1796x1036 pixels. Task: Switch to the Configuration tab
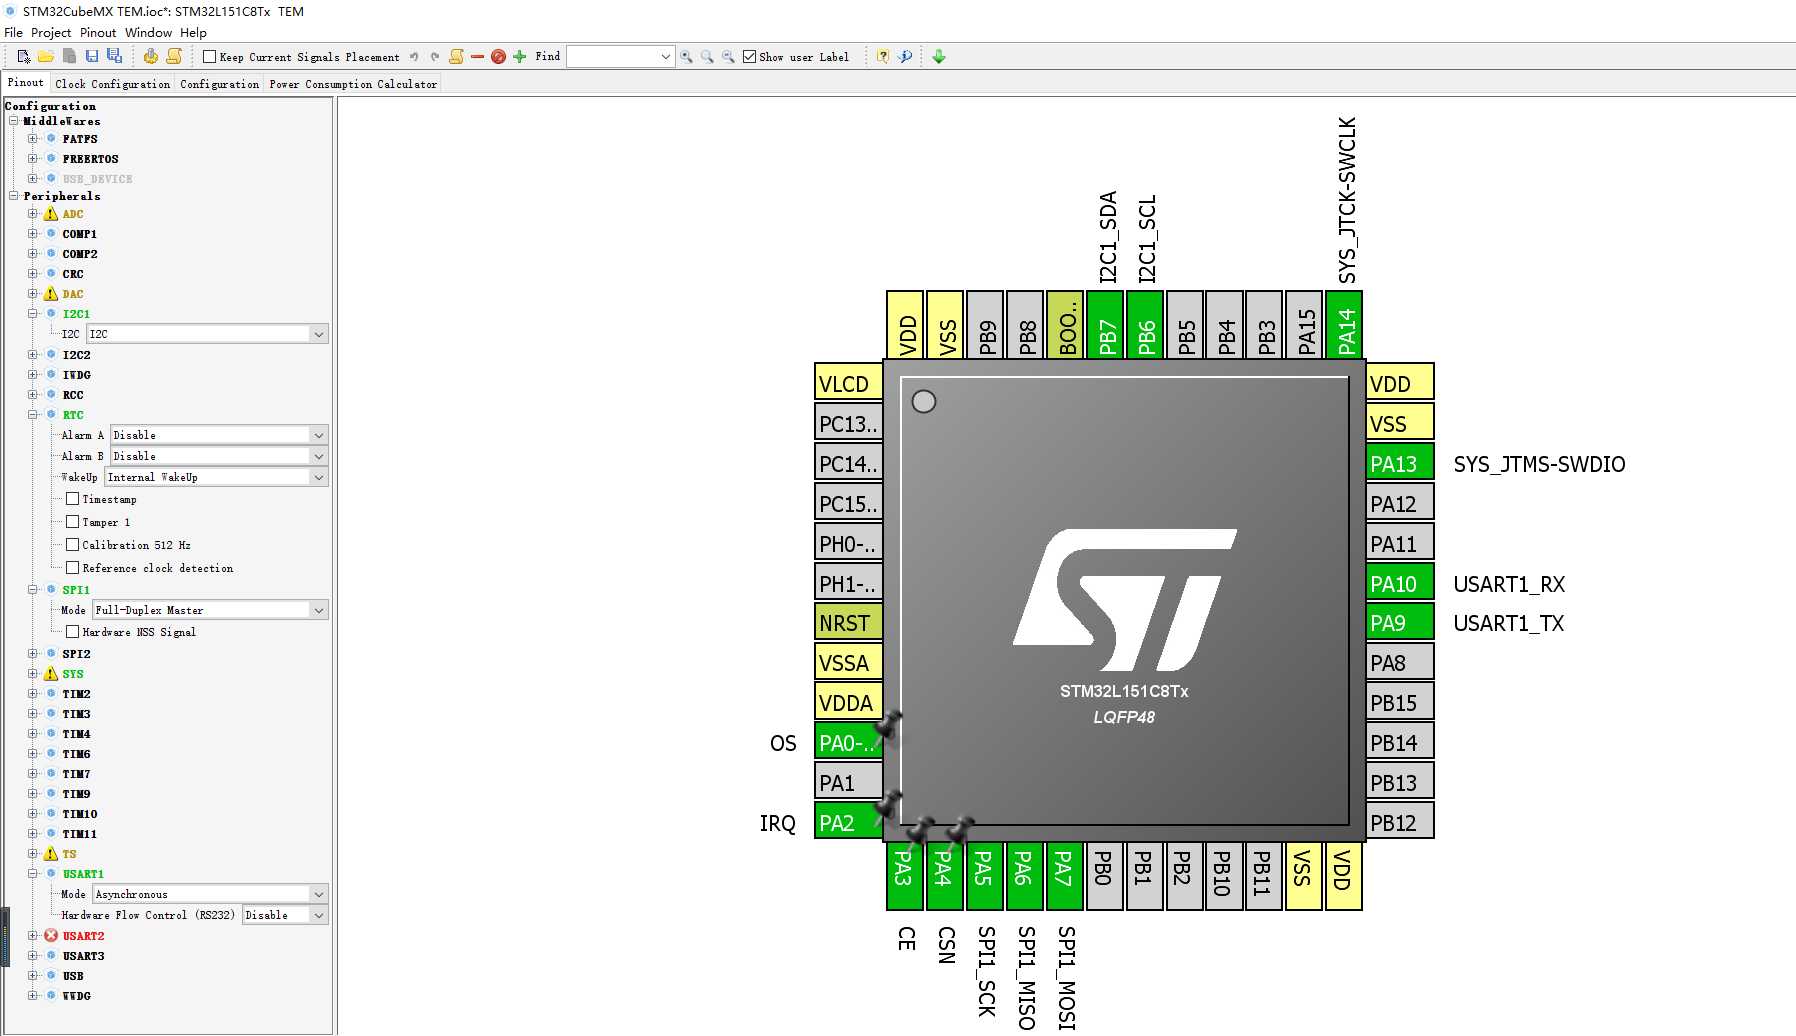click(x=219, y=84)
